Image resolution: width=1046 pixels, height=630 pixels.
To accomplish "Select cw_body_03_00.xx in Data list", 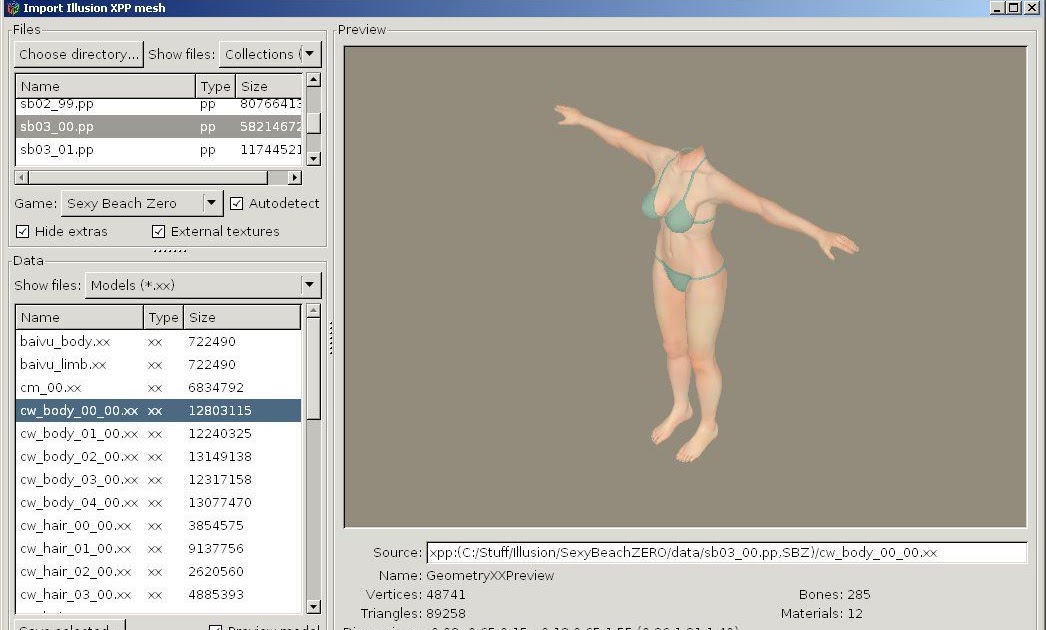I will click(x=158, y=479).
